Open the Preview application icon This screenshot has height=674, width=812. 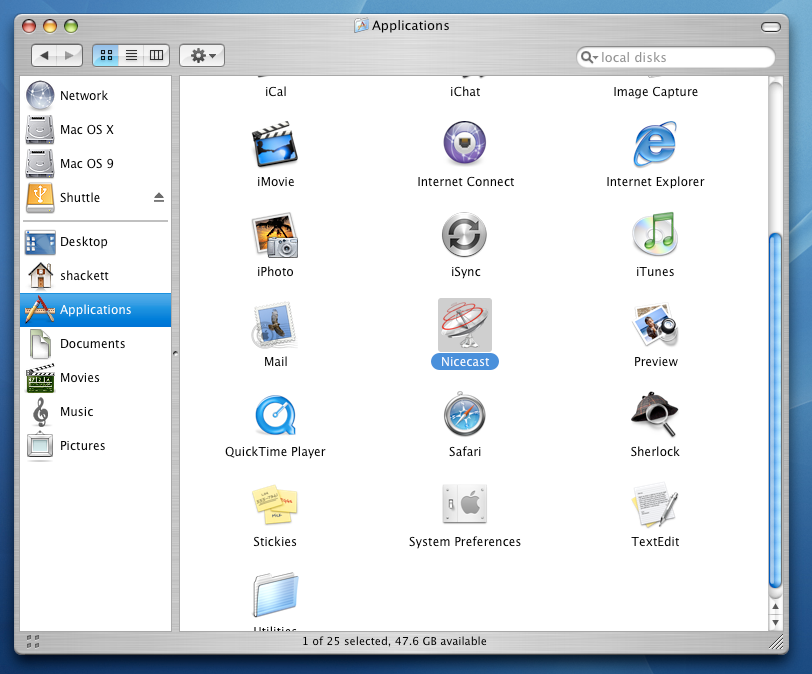tap(656, 325)
